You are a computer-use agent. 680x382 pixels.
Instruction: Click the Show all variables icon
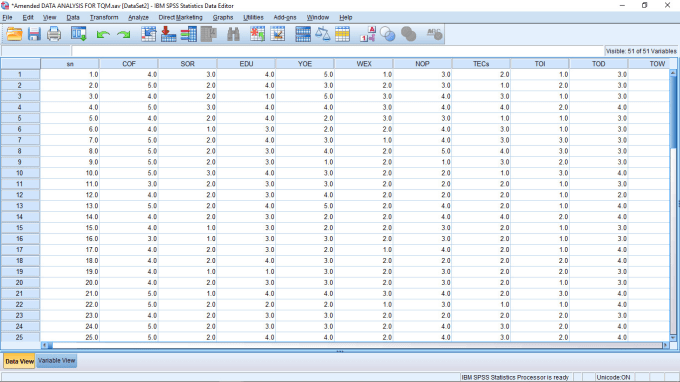pyautogui.click(x=408, y=34)
